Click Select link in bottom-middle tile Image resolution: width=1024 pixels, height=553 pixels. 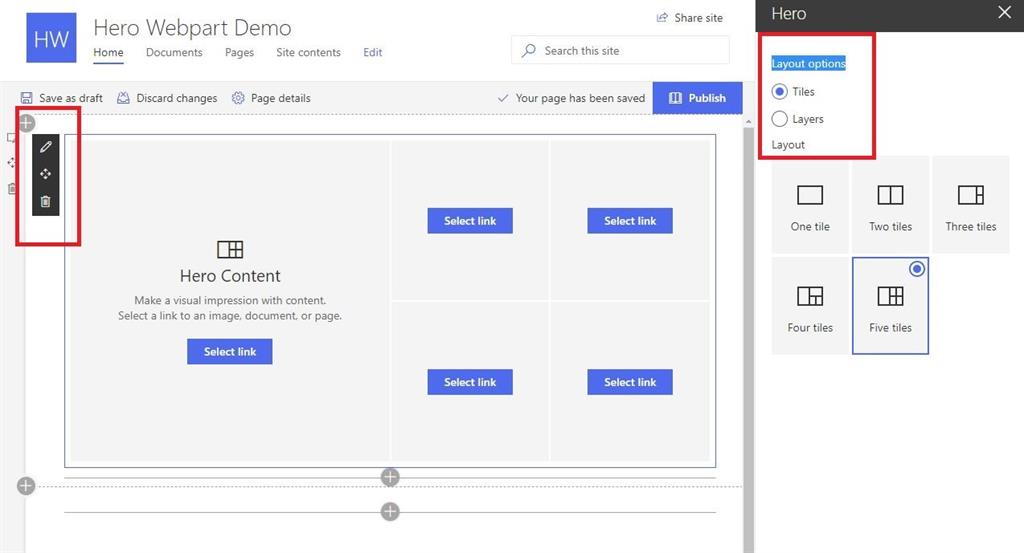tap(470, 382)
